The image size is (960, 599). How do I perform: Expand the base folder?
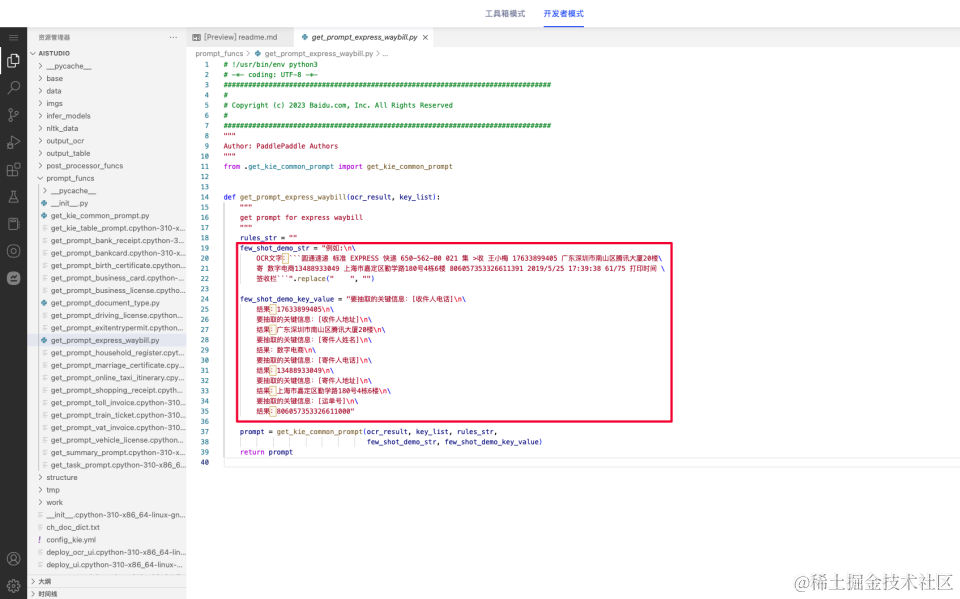point(54,78)
